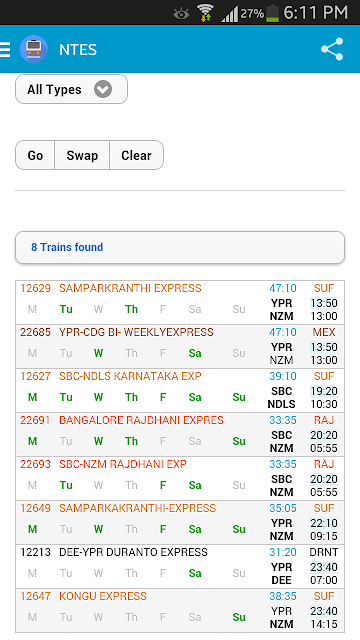The width and height of the screenshot is (360, 640).
Task: Open 22693 SBC-NZM Rajdhani Exp
Action: click(x=180, y=478)
